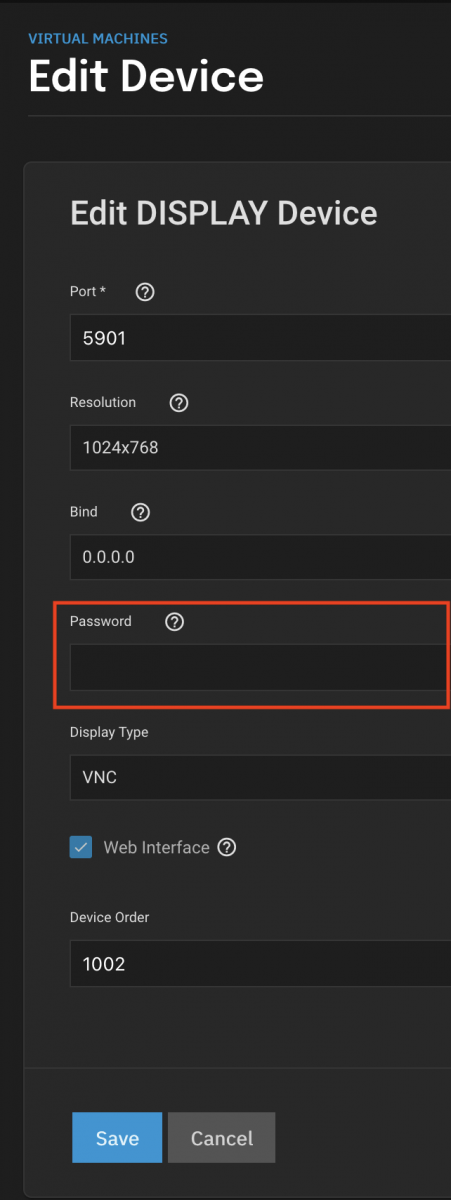Screen dimensions: 451x1200
Task: Expand the Bind 0.0.0.0 dropdown
Action: click(260, 557)
